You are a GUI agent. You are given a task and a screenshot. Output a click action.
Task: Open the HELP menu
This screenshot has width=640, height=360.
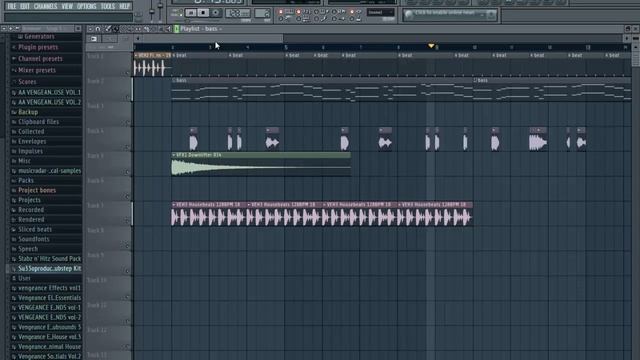[124, 6]
